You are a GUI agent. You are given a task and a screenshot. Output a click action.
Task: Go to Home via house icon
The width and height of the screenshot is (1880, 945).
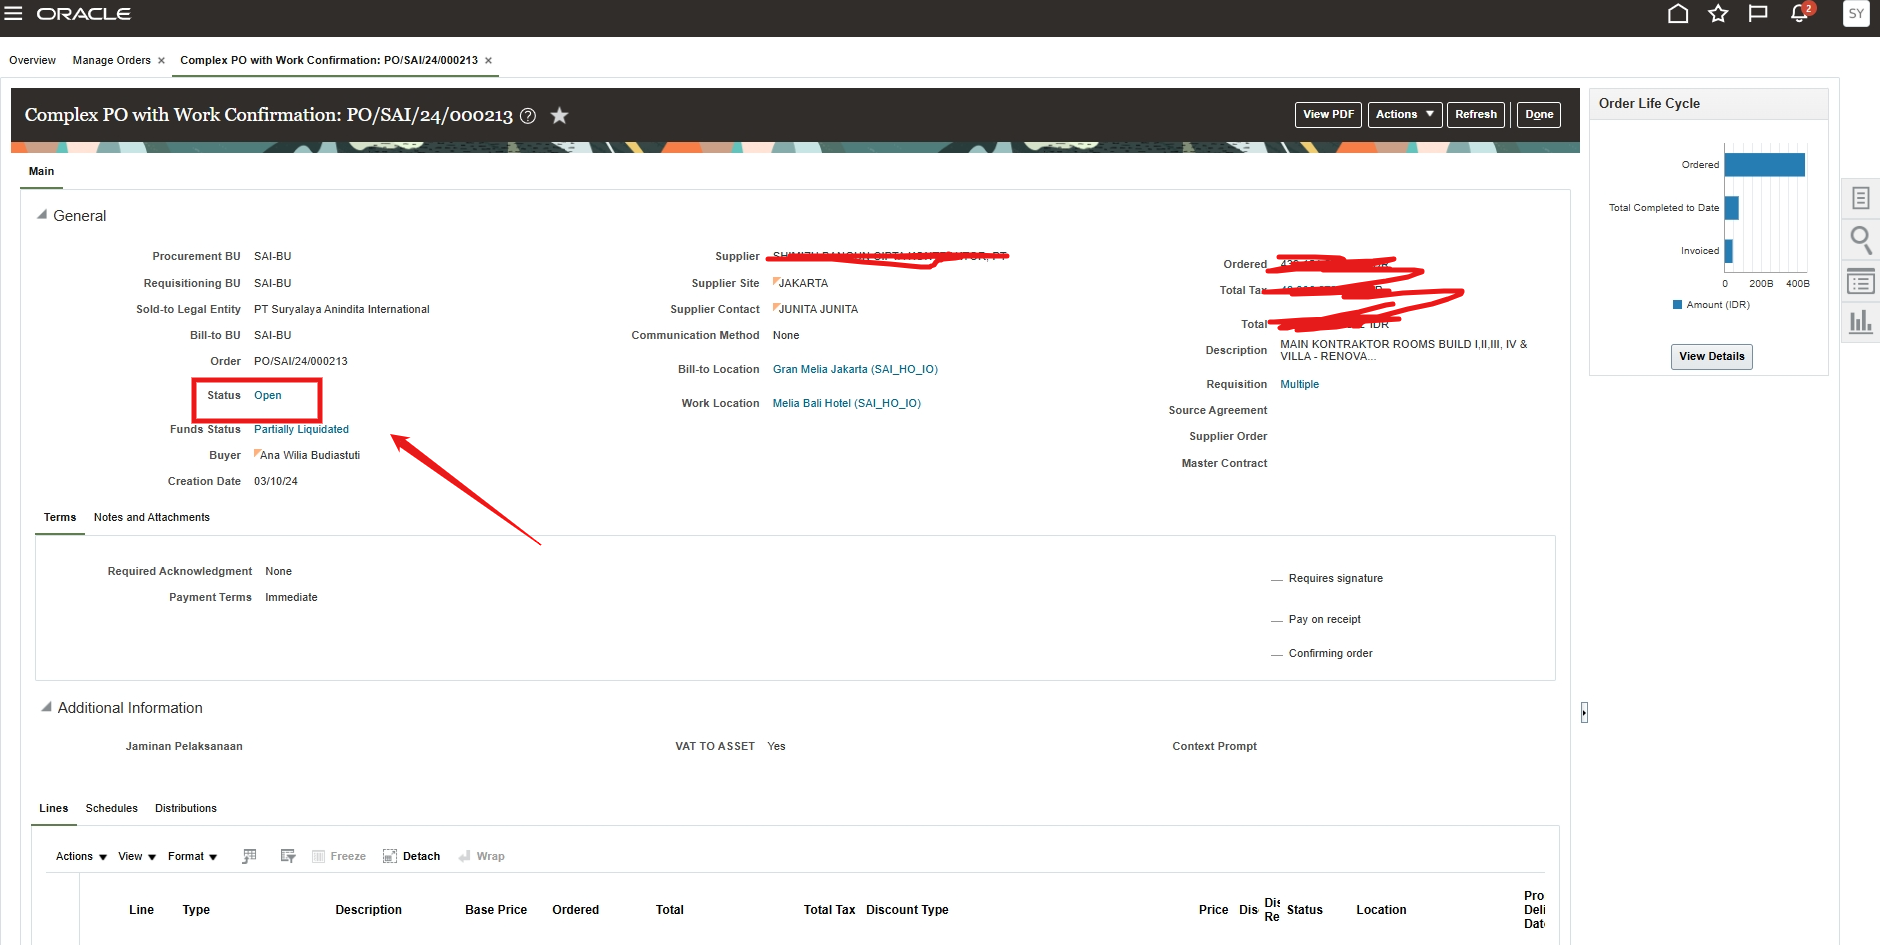(1678, 14)
